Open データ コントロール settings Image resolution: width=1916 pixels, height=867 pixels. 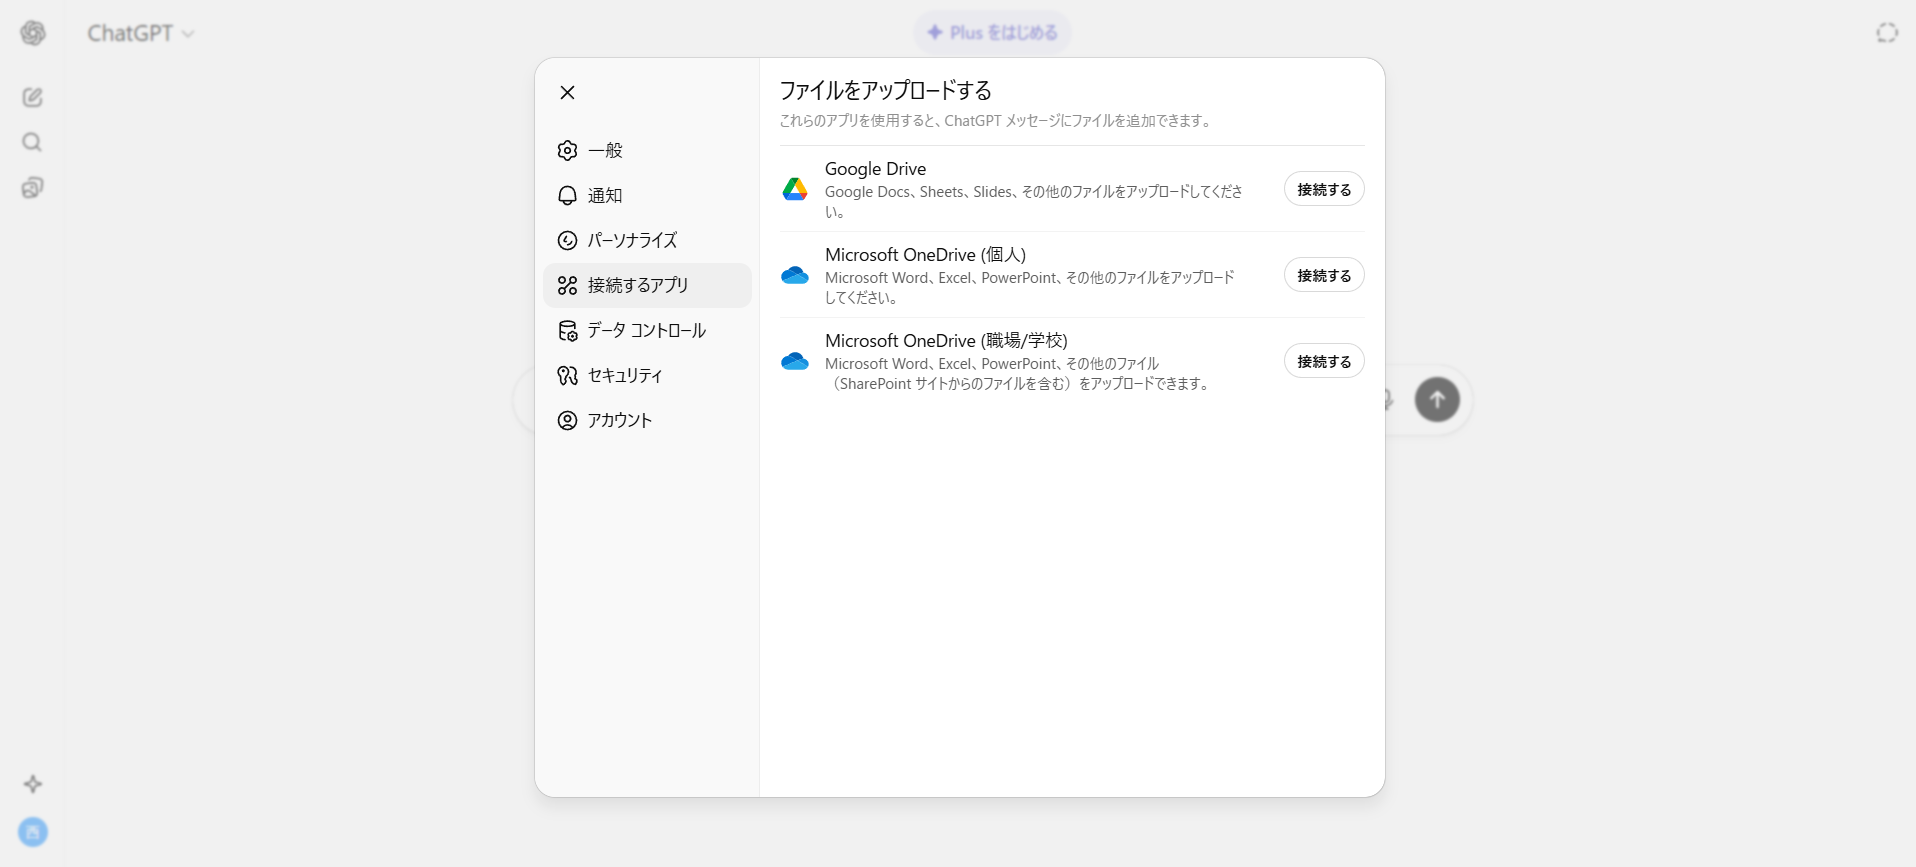645,330
